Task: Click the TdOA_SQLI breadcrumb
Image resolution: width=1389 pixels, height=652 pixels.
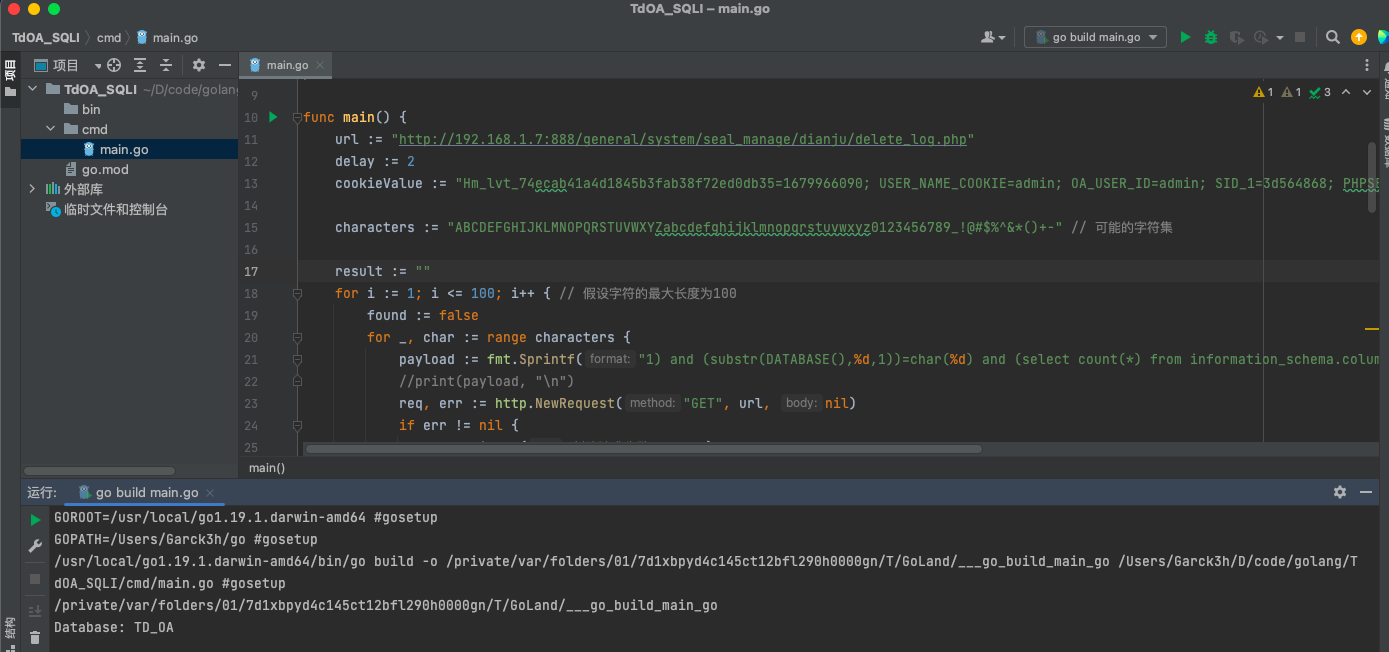Action: 47,37
